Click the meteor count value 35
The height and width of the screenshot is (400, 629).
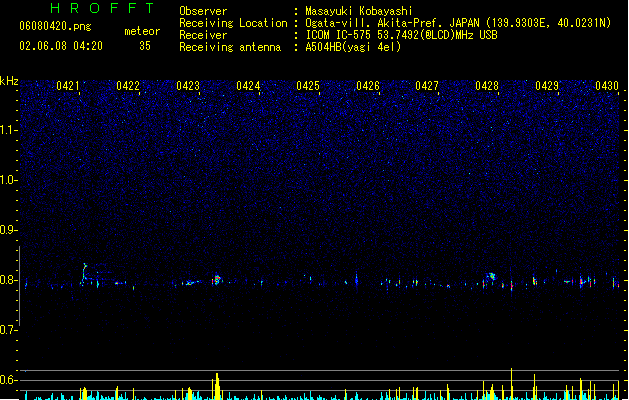145,46
